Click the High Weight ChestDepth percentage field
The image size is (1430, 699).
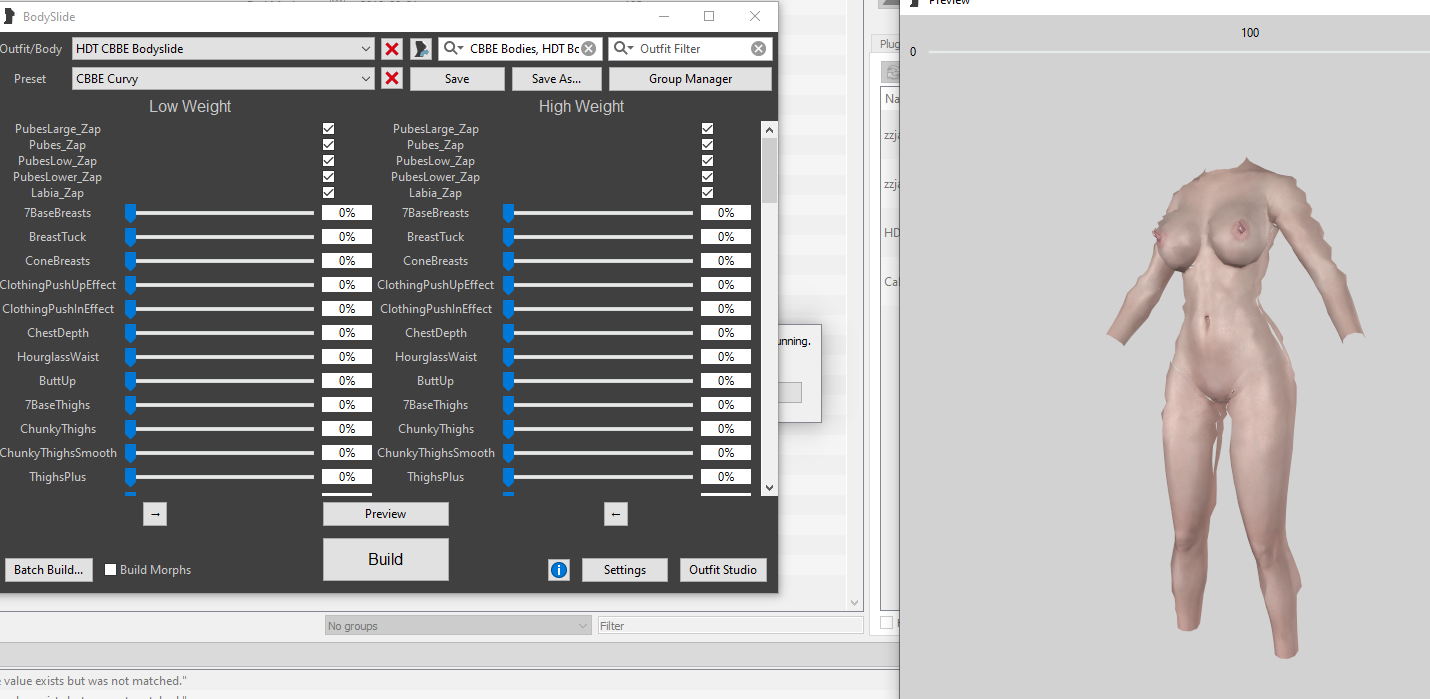[x=726, y=333]
